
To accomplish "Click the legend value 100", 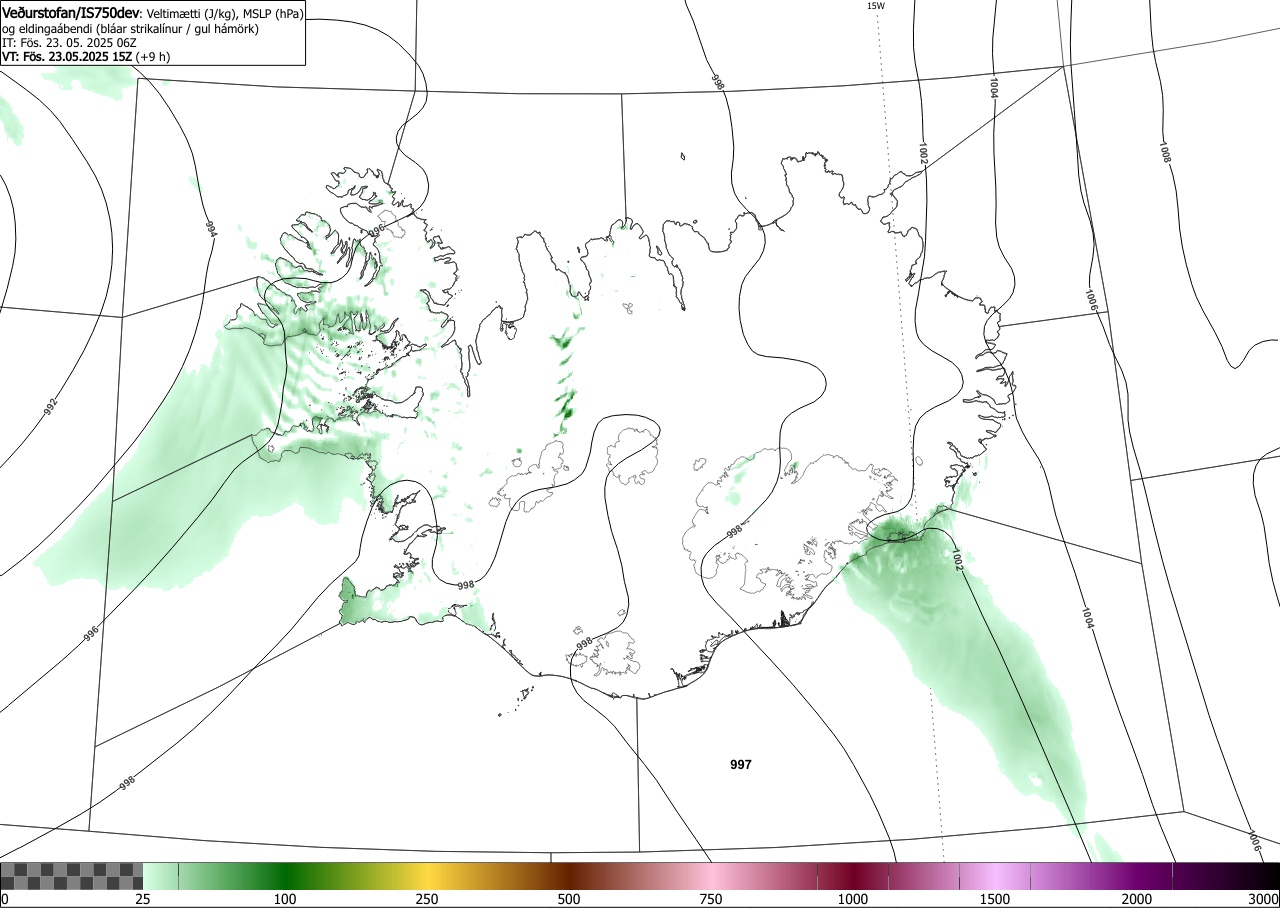I will (x=285, y=899).
